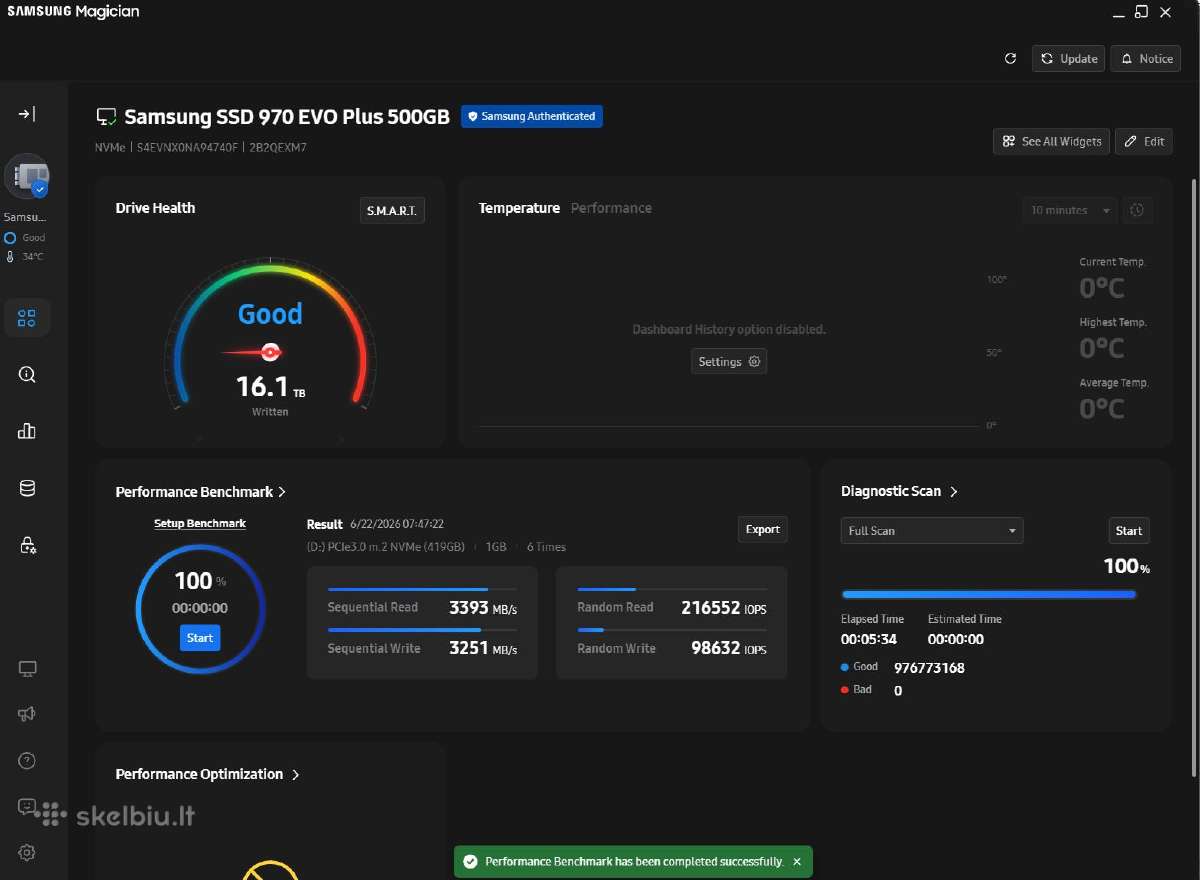The height and width of the screenshot is (880, 1200).
Task: Open the Full Scan type dropdown
Action: point(932,530)
